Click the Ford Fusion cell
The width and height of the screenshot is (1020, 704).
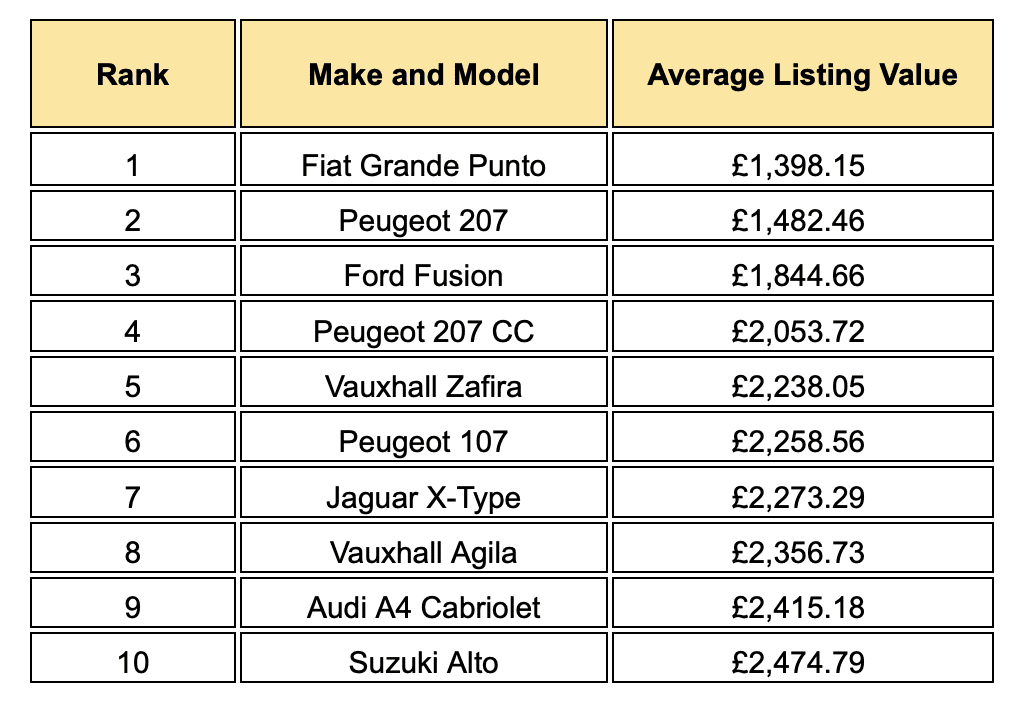point(423,271)
